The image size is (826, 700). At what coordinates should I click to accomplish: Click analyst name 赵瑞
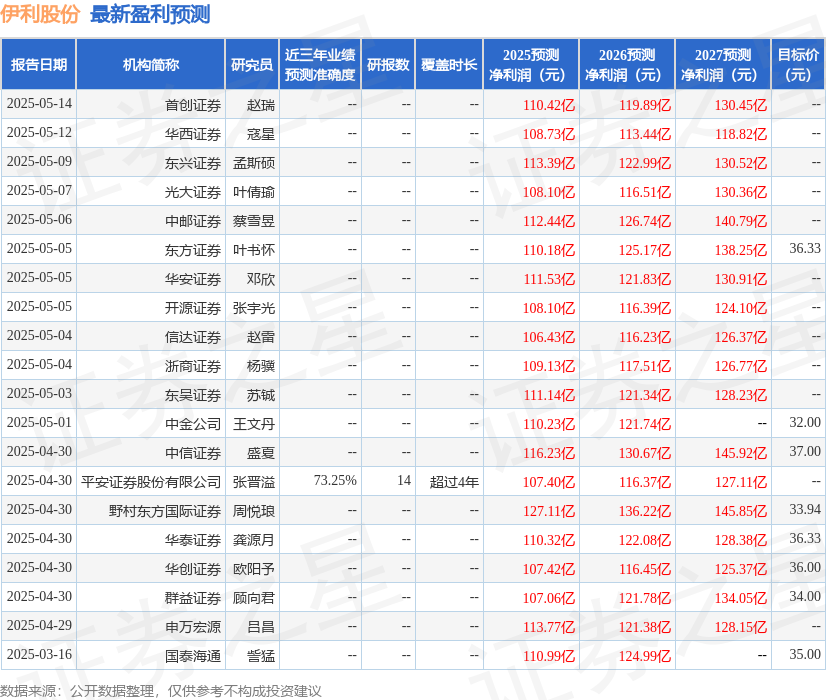[261, 105]
